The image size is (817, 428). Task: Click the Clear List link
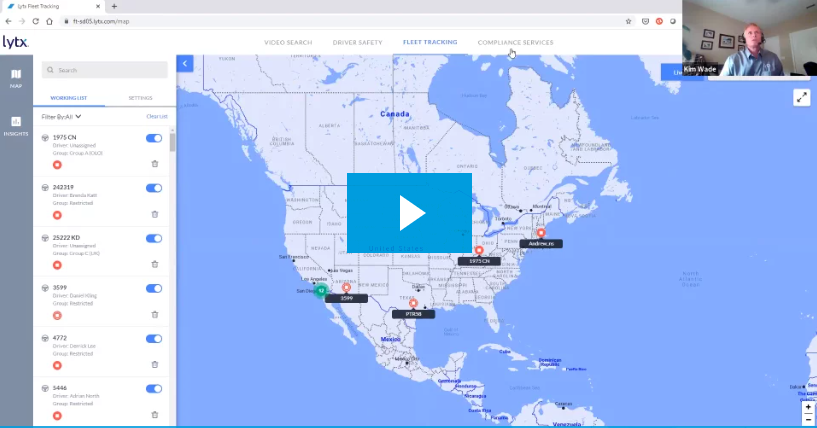[157, 116]
